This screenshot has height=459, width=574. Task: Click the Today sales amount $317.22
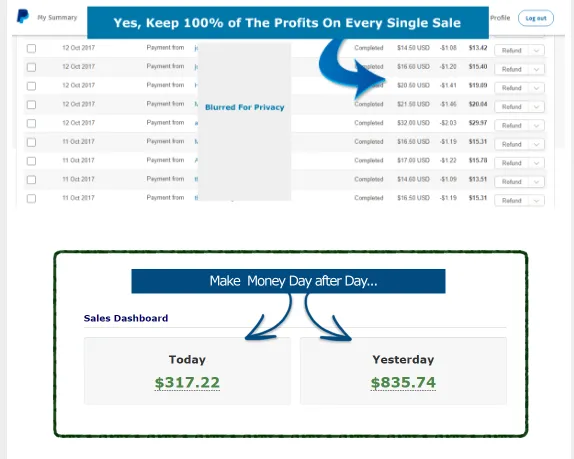point(187,383)
